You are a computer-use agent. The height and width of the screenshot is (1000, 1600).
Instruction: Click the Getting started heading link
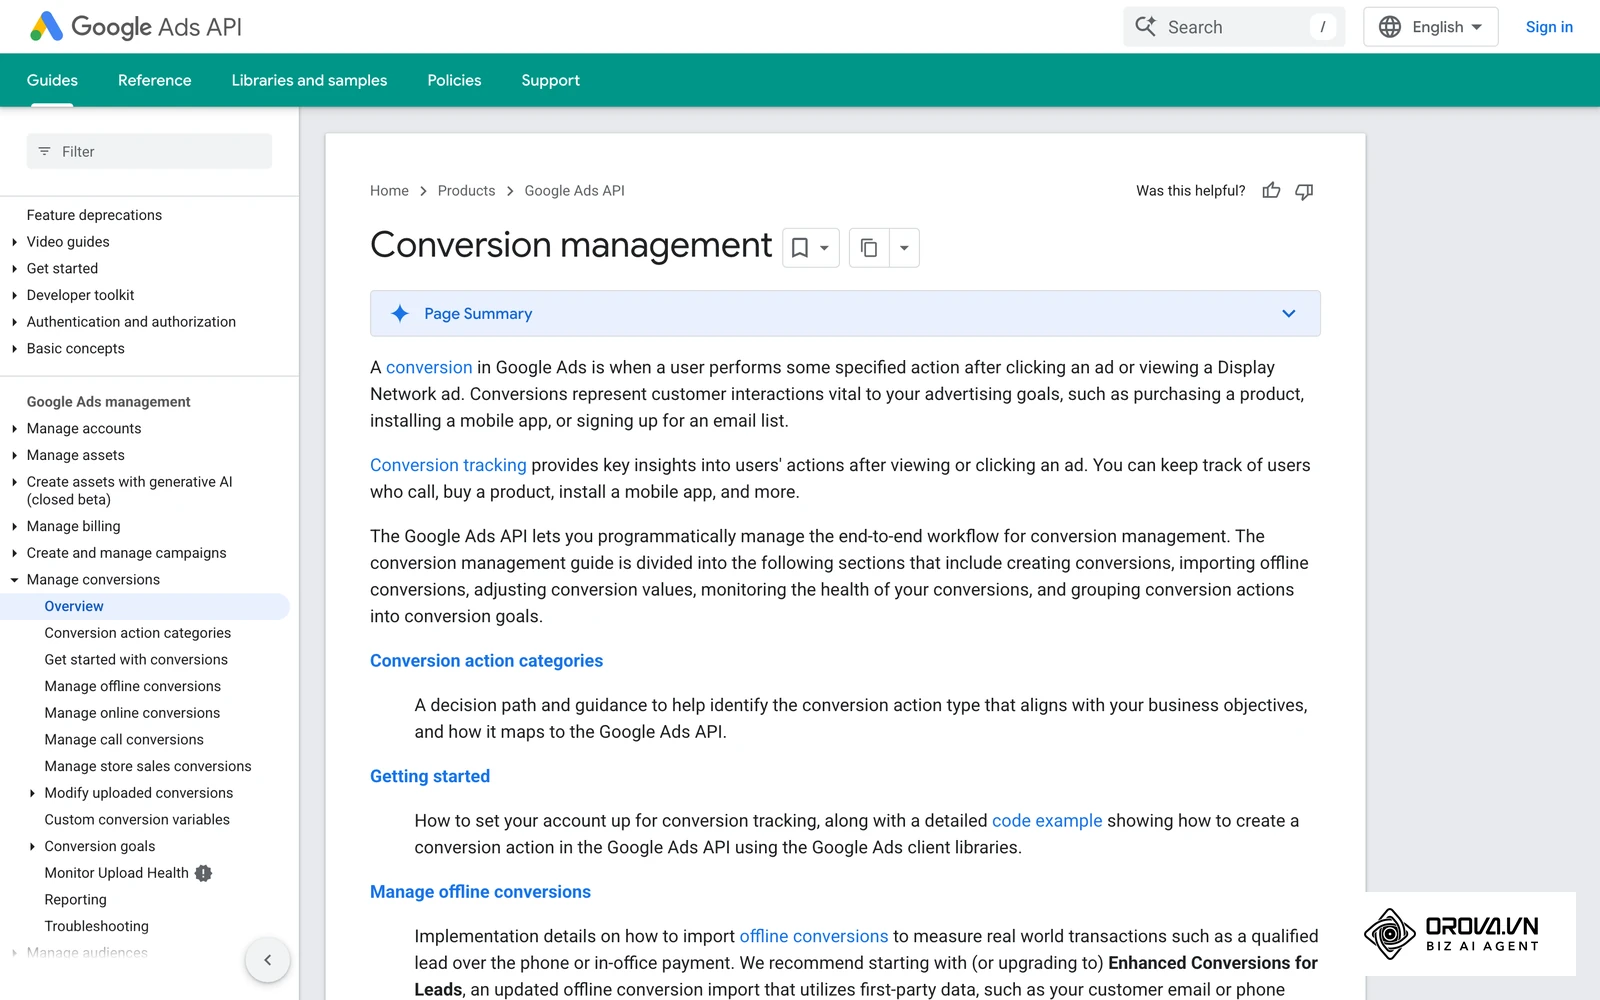click(430, 776)
